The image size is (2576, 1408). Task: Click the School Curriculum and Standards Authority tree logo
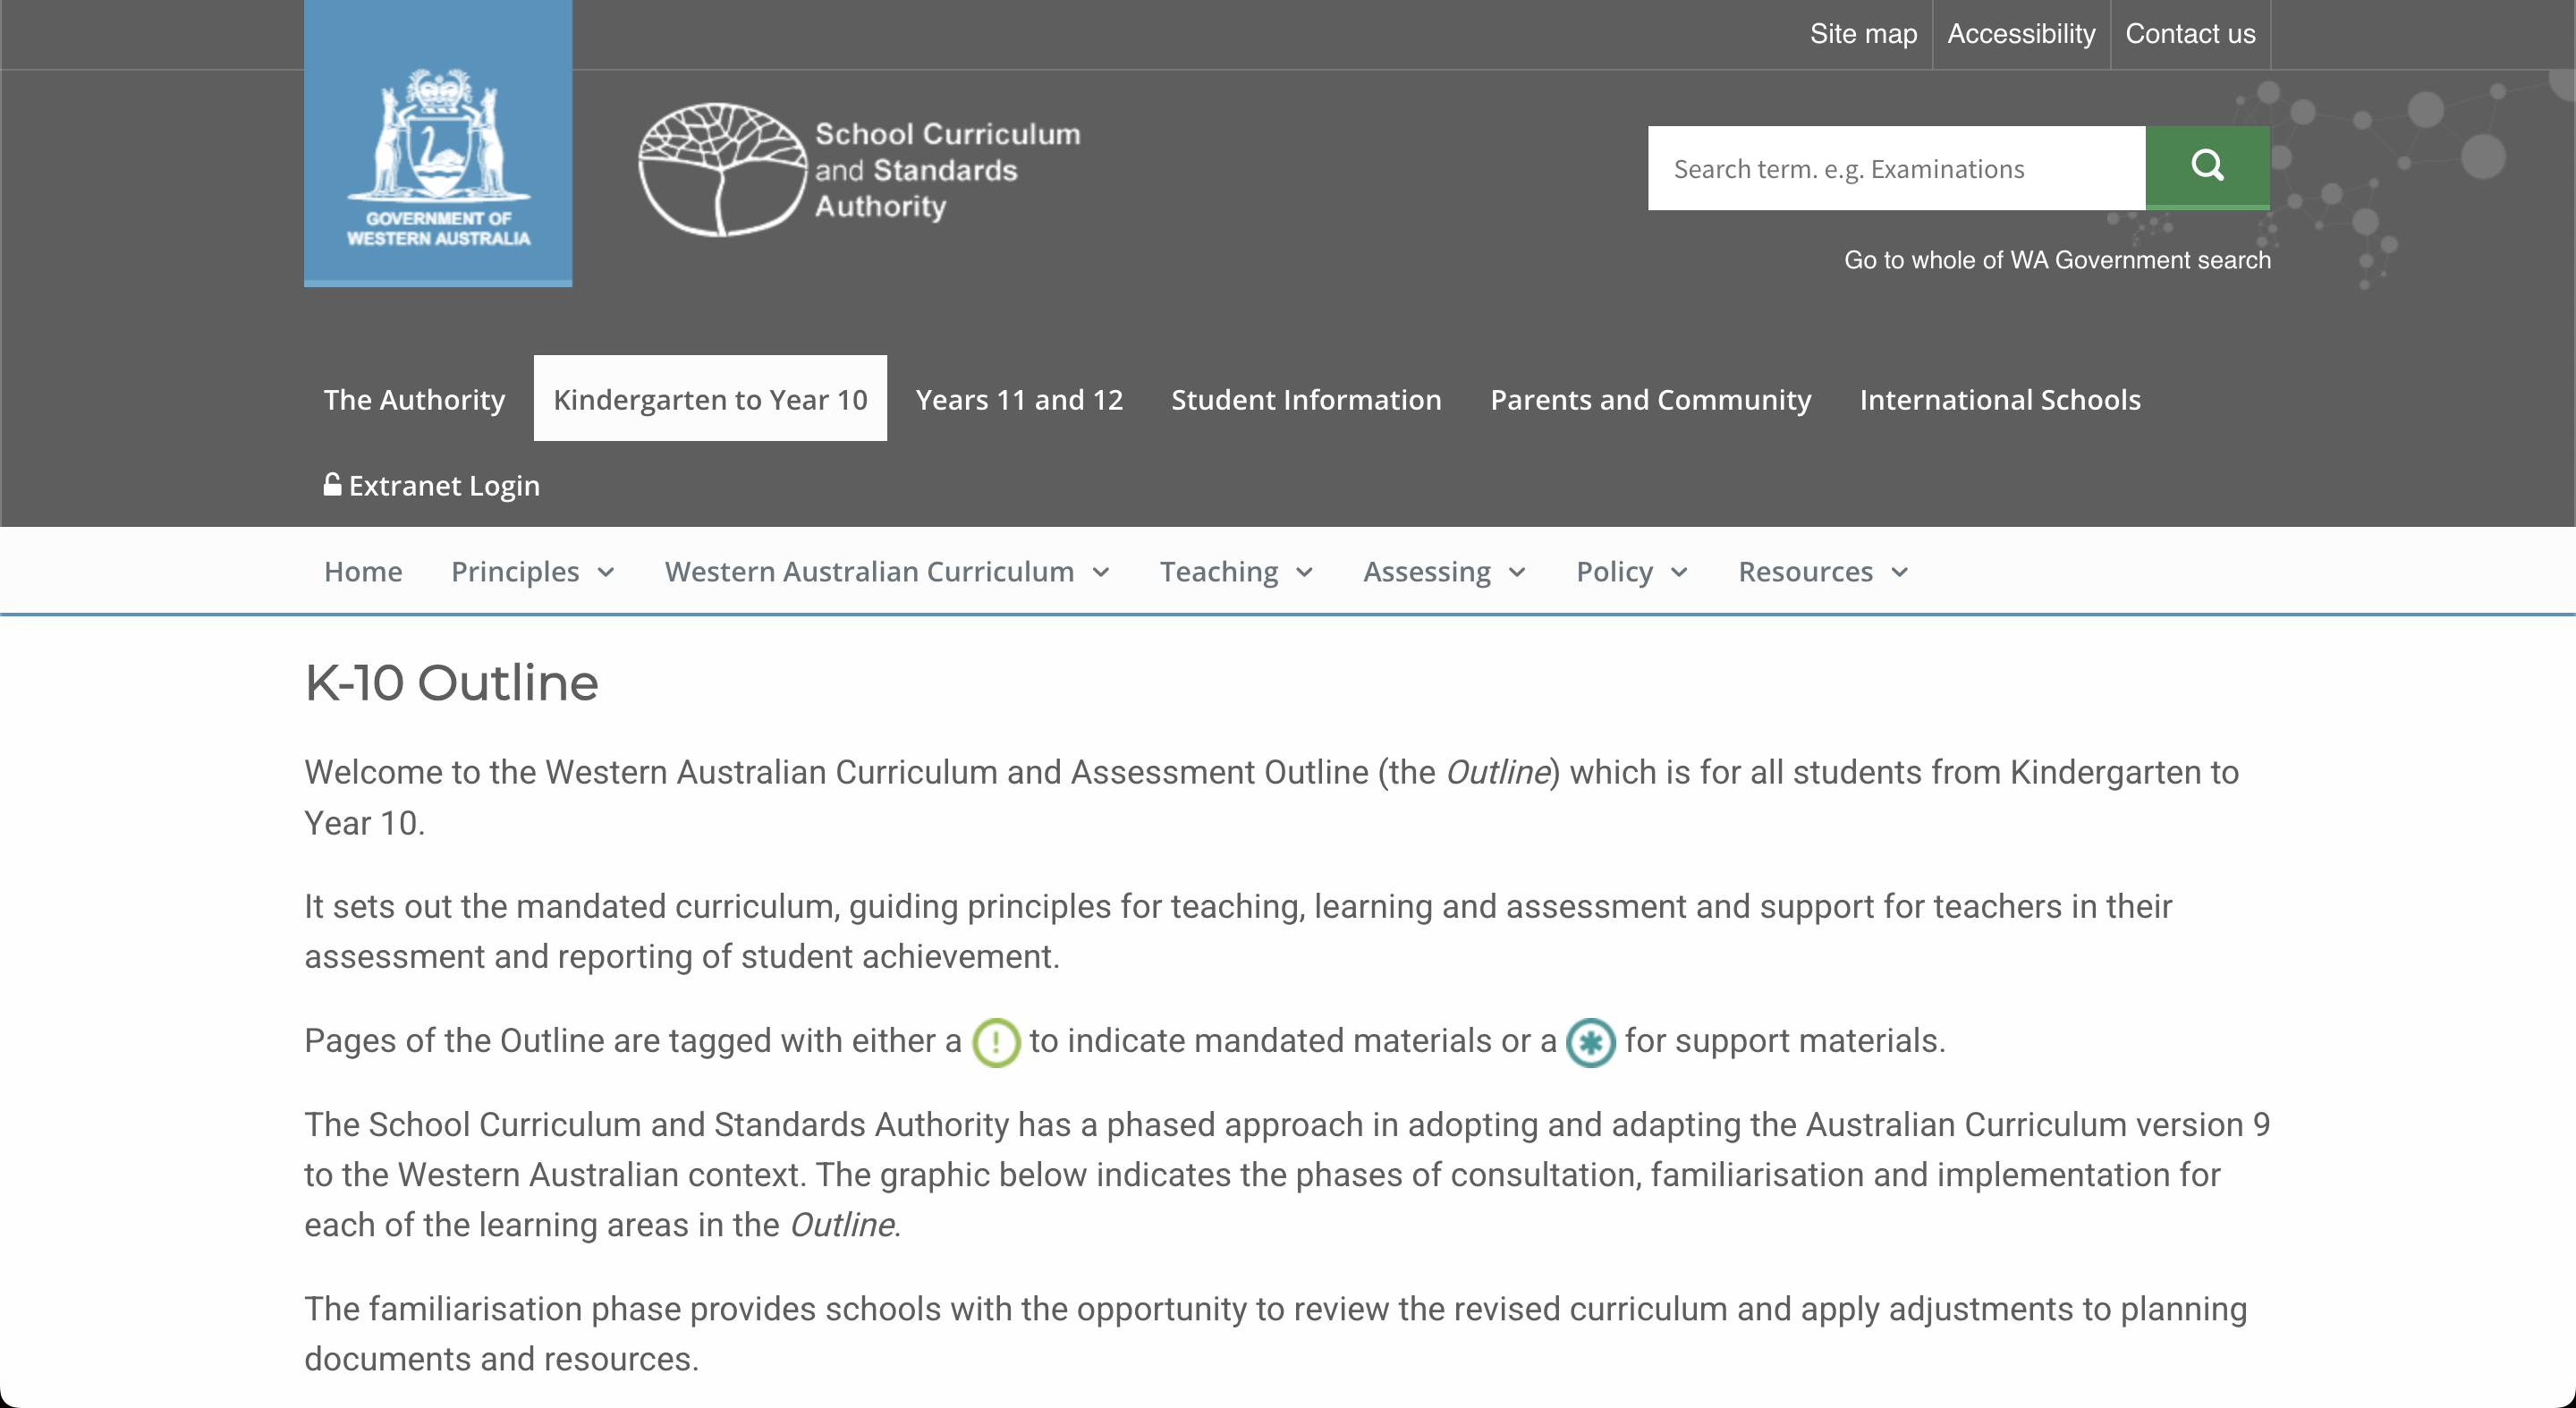click(x=722, y=169)
